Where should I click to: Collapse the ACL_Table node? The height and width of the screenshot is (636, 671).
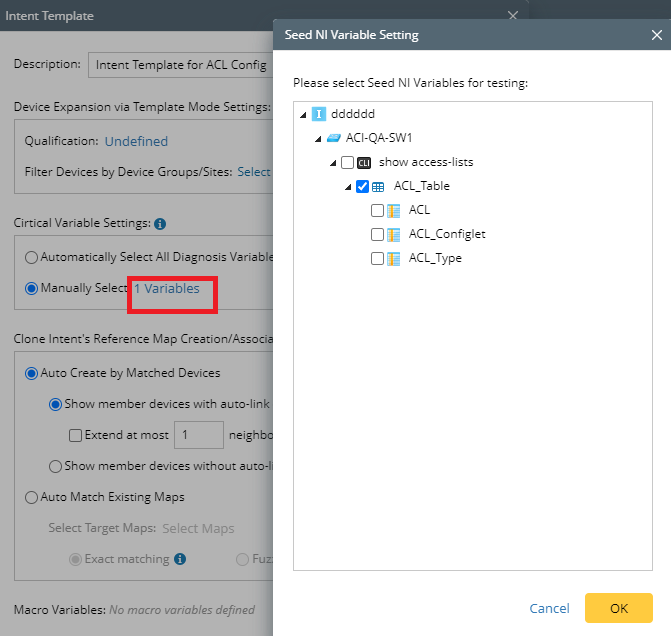[348, 187]
